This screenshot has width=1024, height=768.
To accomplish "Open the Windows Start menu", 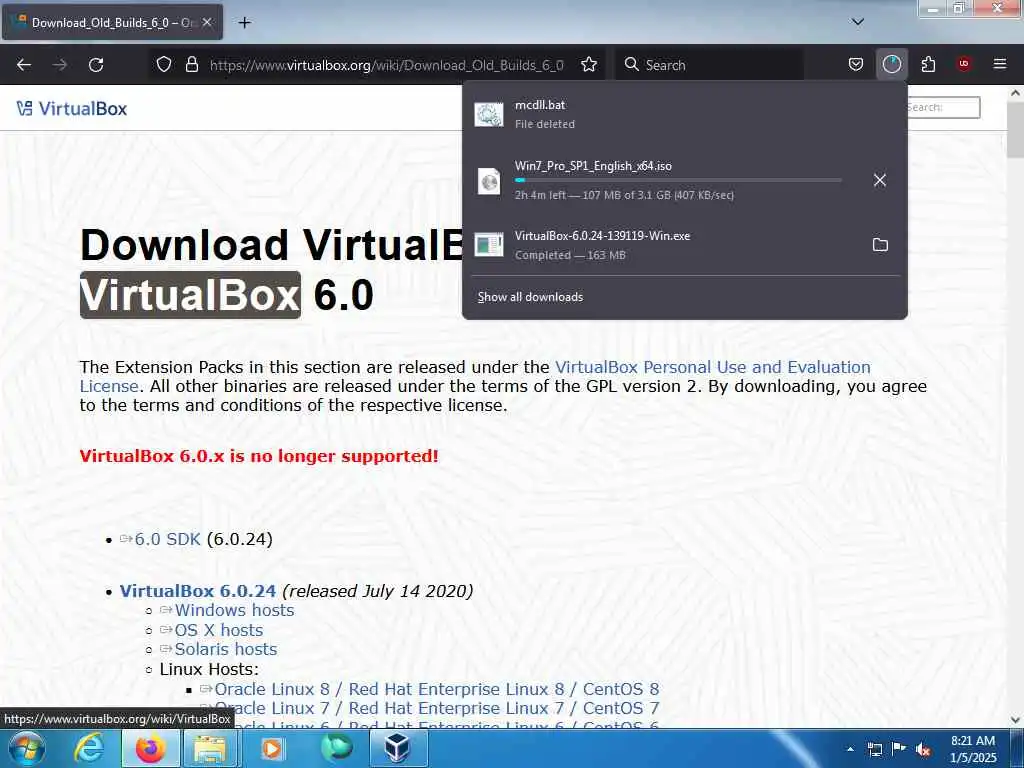I will (26, 748).
